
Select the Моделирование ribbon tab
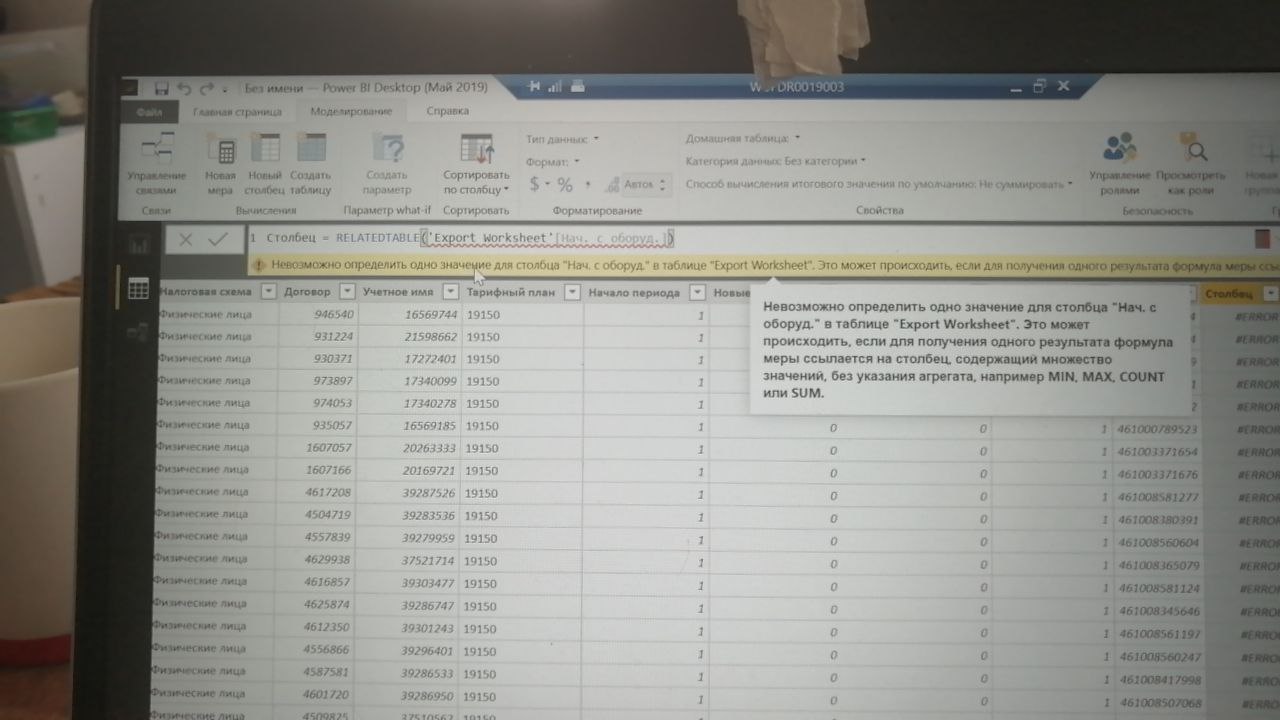click(x=351, y=112)
